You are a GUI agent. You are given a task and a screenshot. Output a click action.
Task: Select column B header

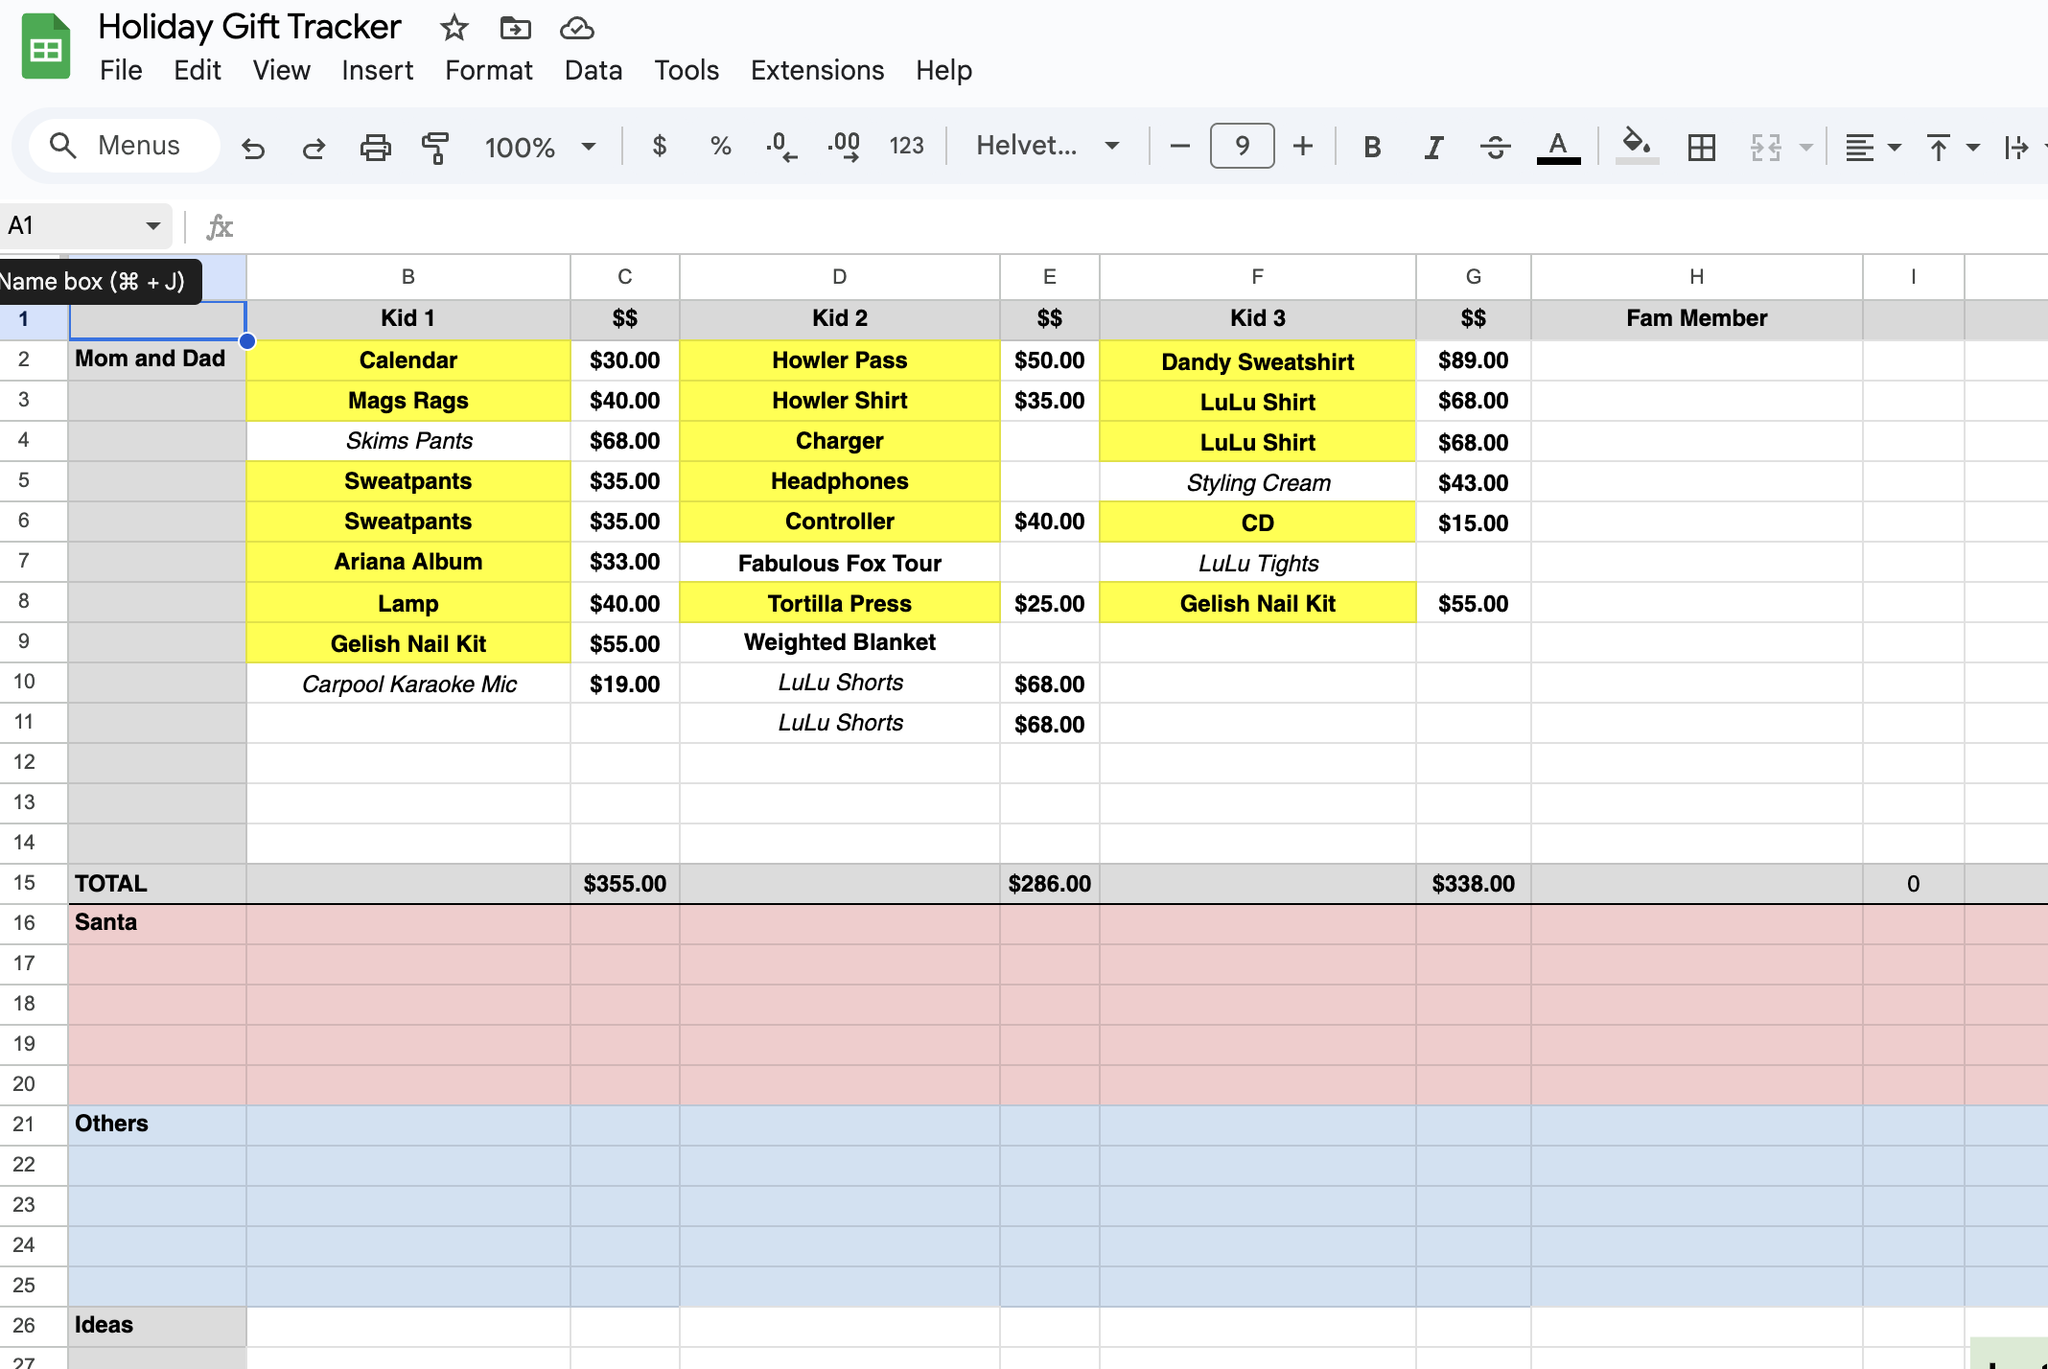(x=408, y=277)
